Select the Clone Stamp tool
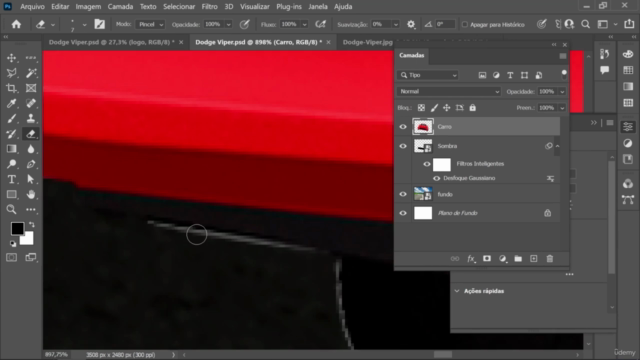The image size is (640, 360). coord(31,118)
